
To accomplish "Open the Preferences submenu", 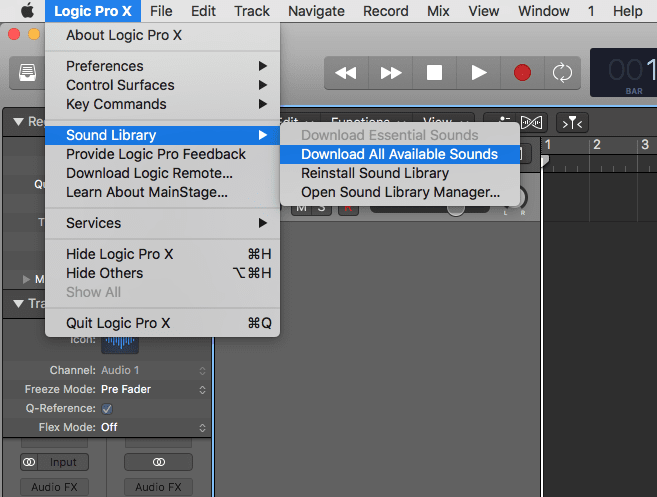I will click(162, 66).
